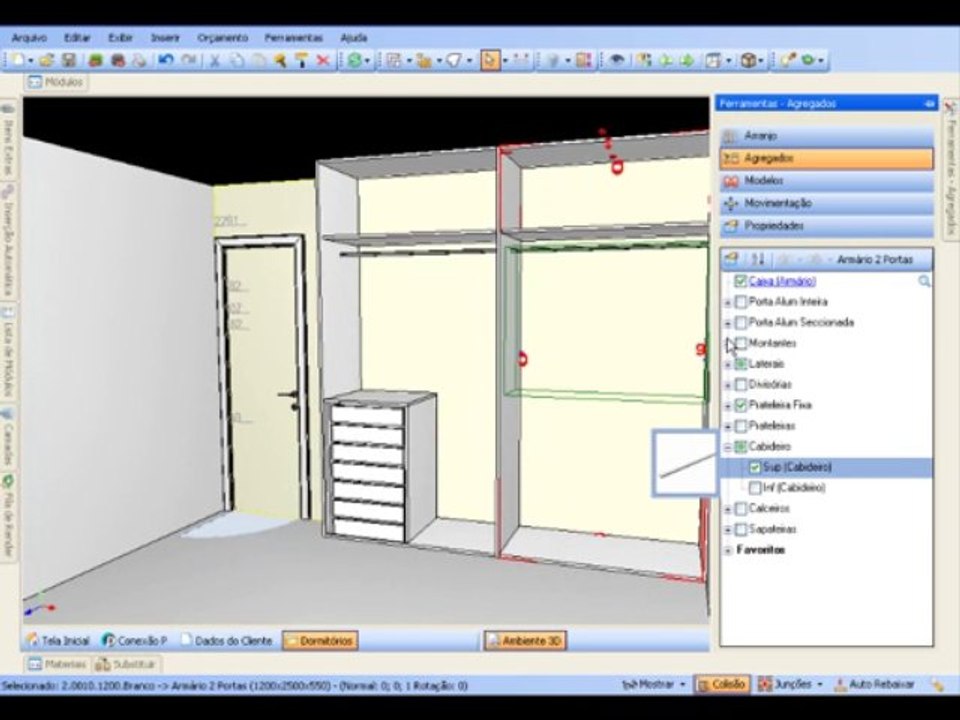Collapse the Cabideiro tree node

727,447
